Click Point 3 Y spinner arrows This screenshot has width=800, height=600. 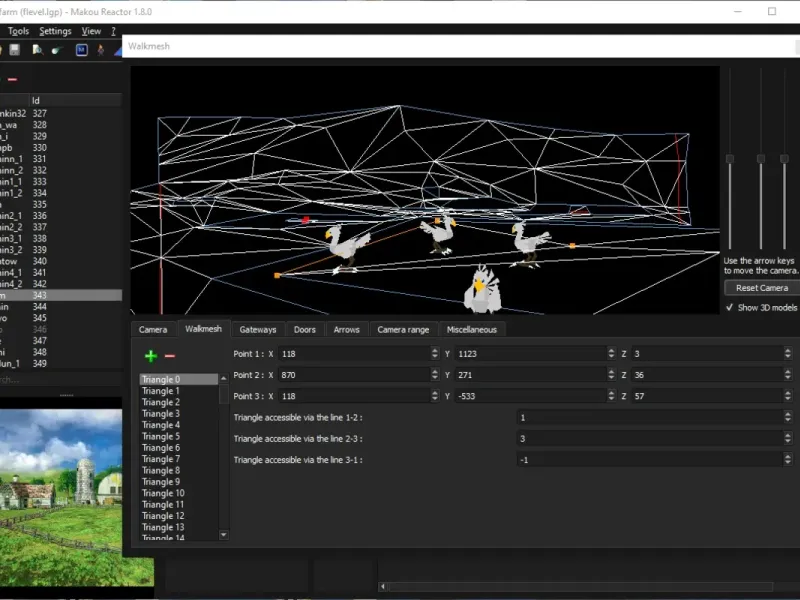coord(611,396)
